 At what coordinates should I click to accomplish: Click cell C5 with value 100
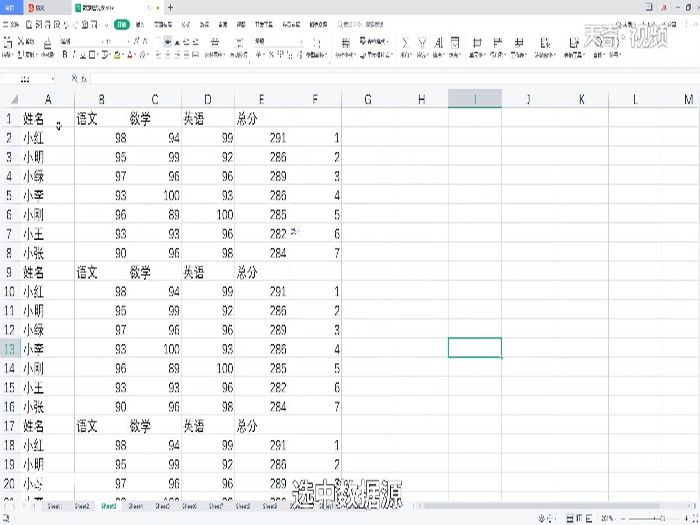point(154,195)
